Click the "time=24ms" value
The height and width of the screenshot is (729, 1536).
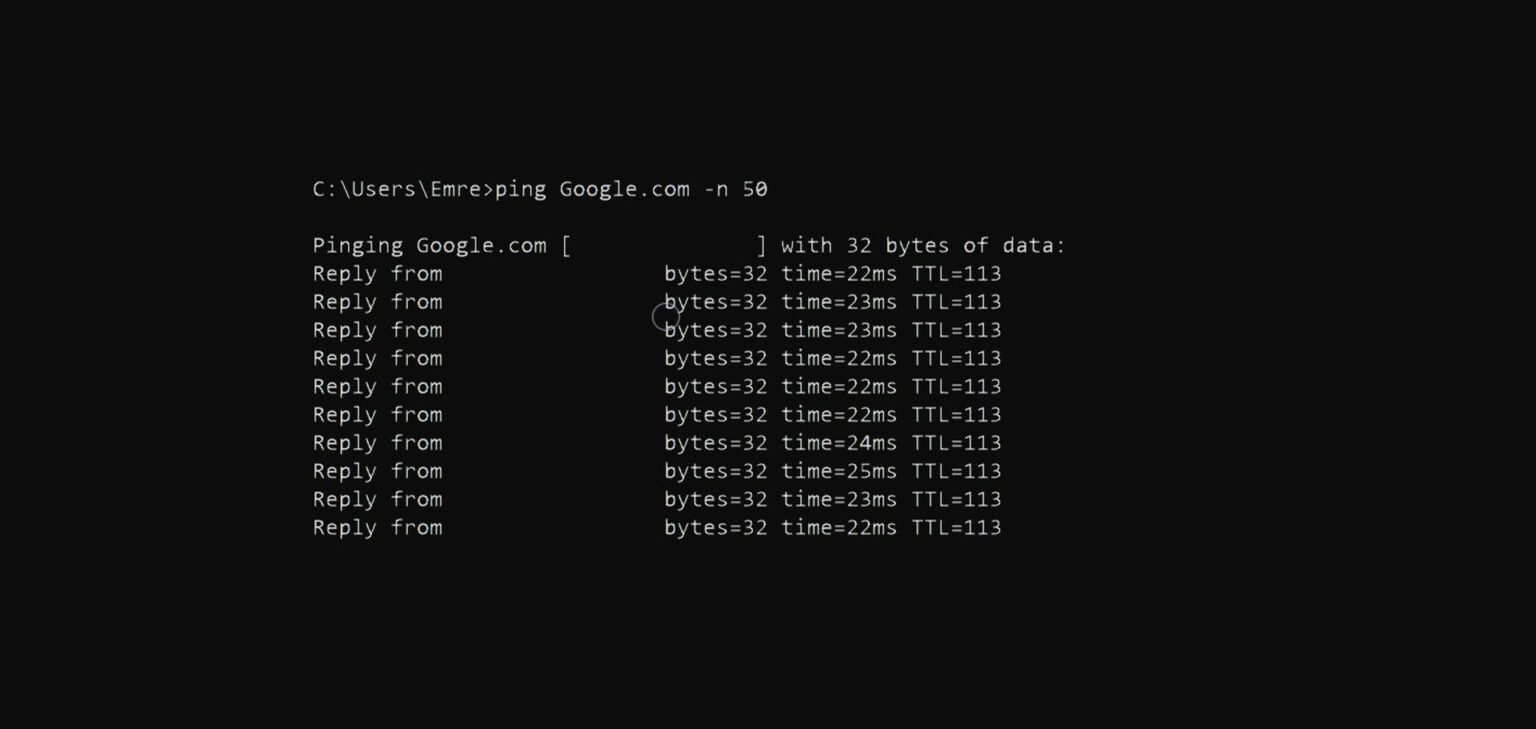839,443
